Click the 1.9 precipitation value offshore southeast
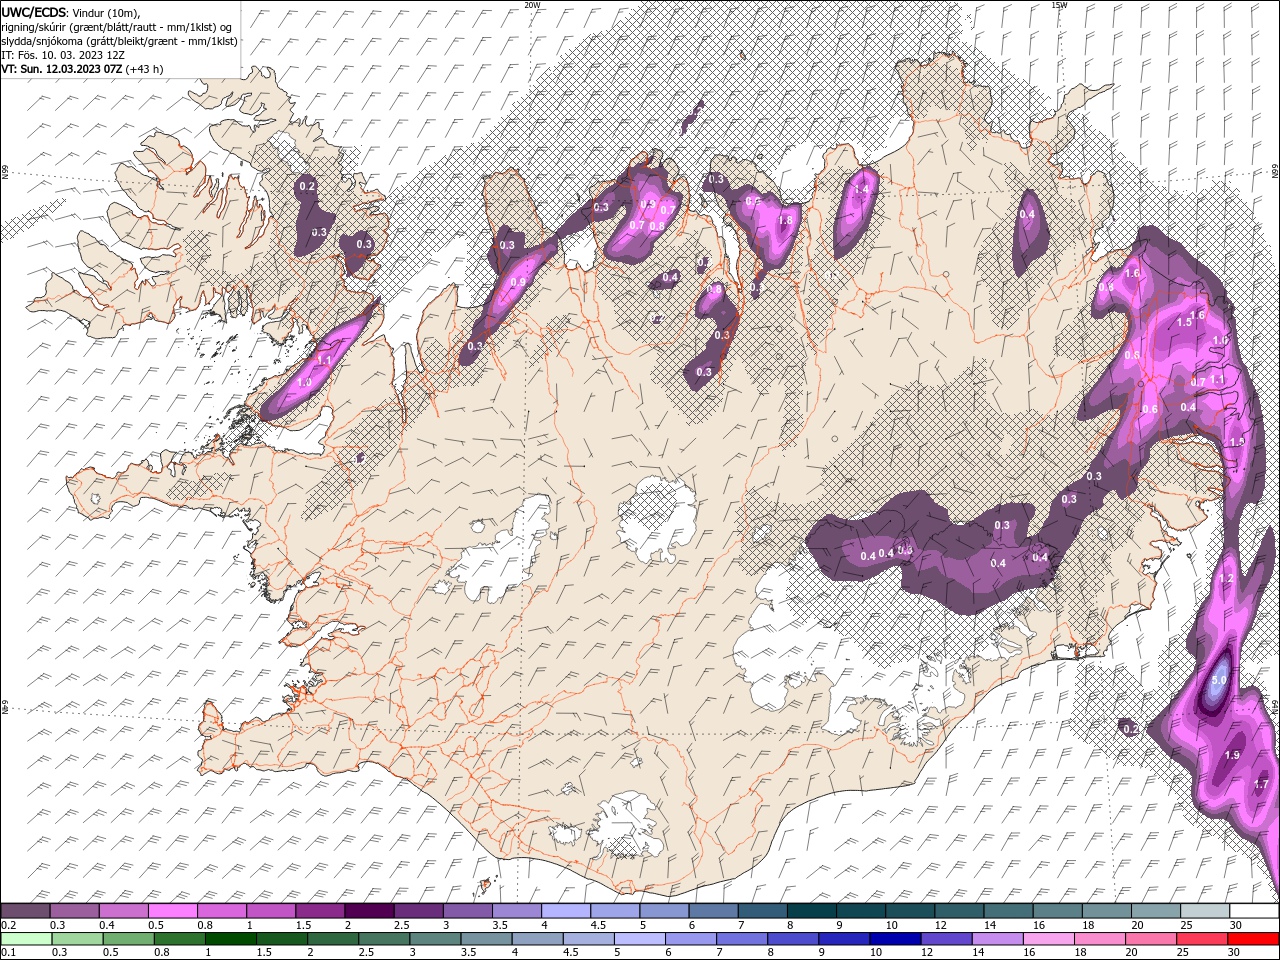This screenshot has width=1280, height=960. coord(1232,755)
